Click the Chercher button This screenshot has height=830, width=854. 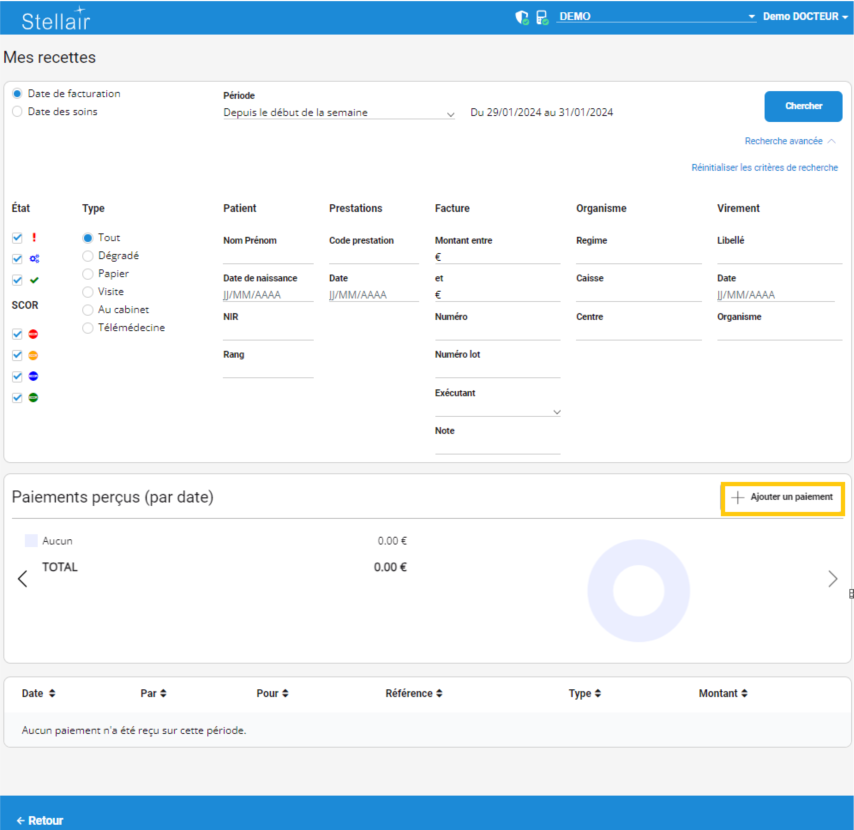(803, 106)
